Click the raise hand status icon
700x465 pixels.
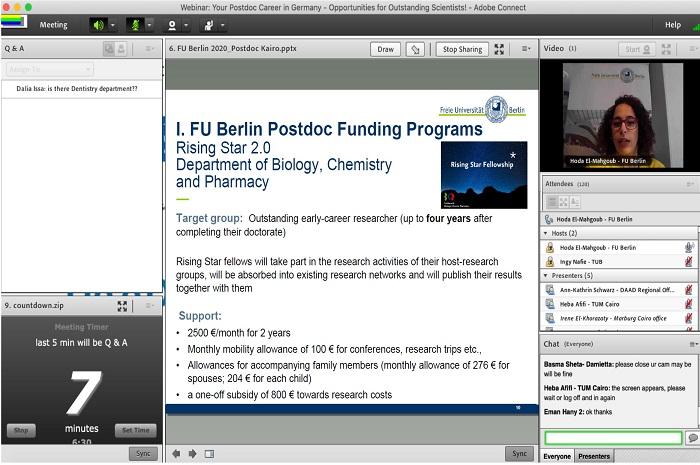tap(208, 25)
